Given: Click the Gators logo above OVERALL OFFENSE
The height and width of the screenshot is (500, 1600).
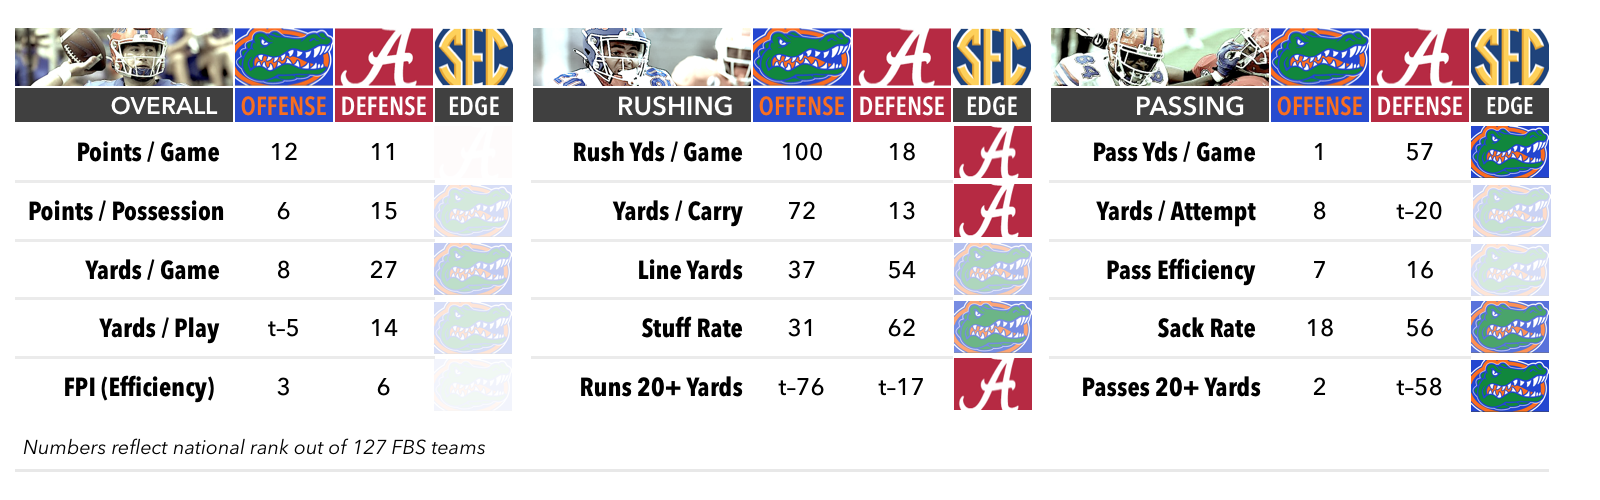Looking at the screenshot, I should [x=284, y=57].
